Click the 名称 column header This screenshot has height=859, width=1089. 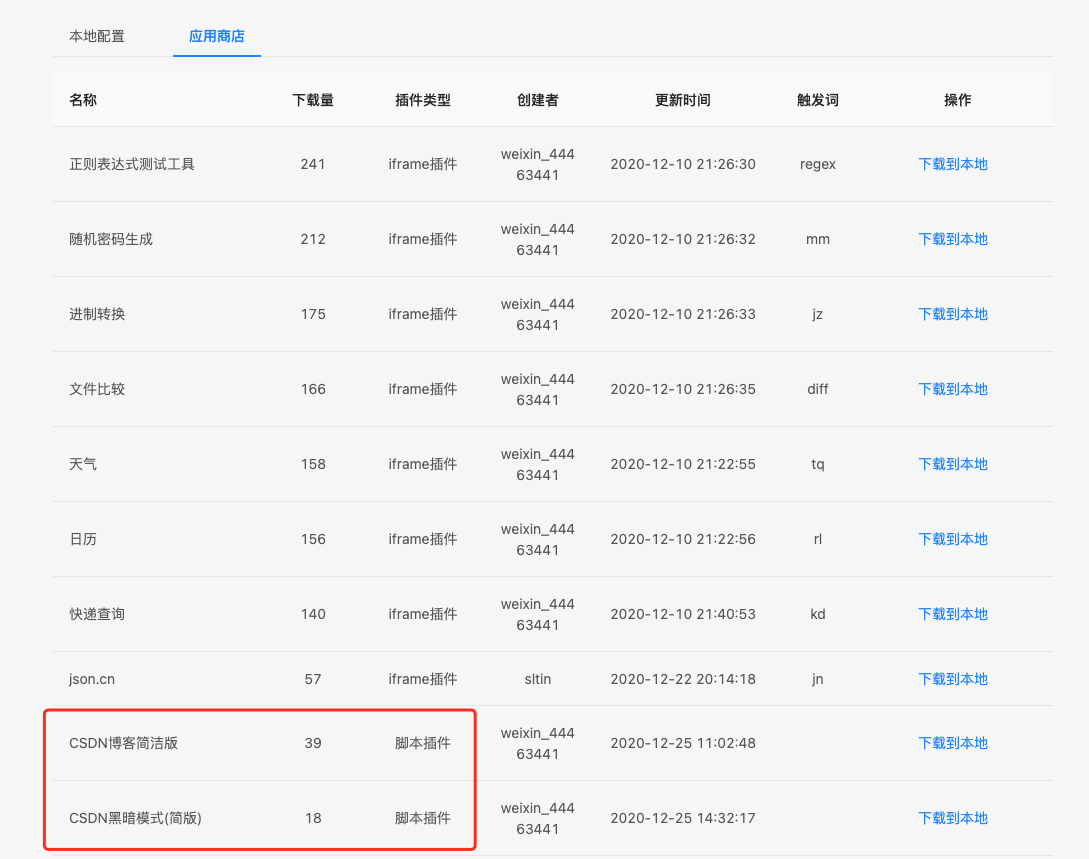[x=83, y=100]
